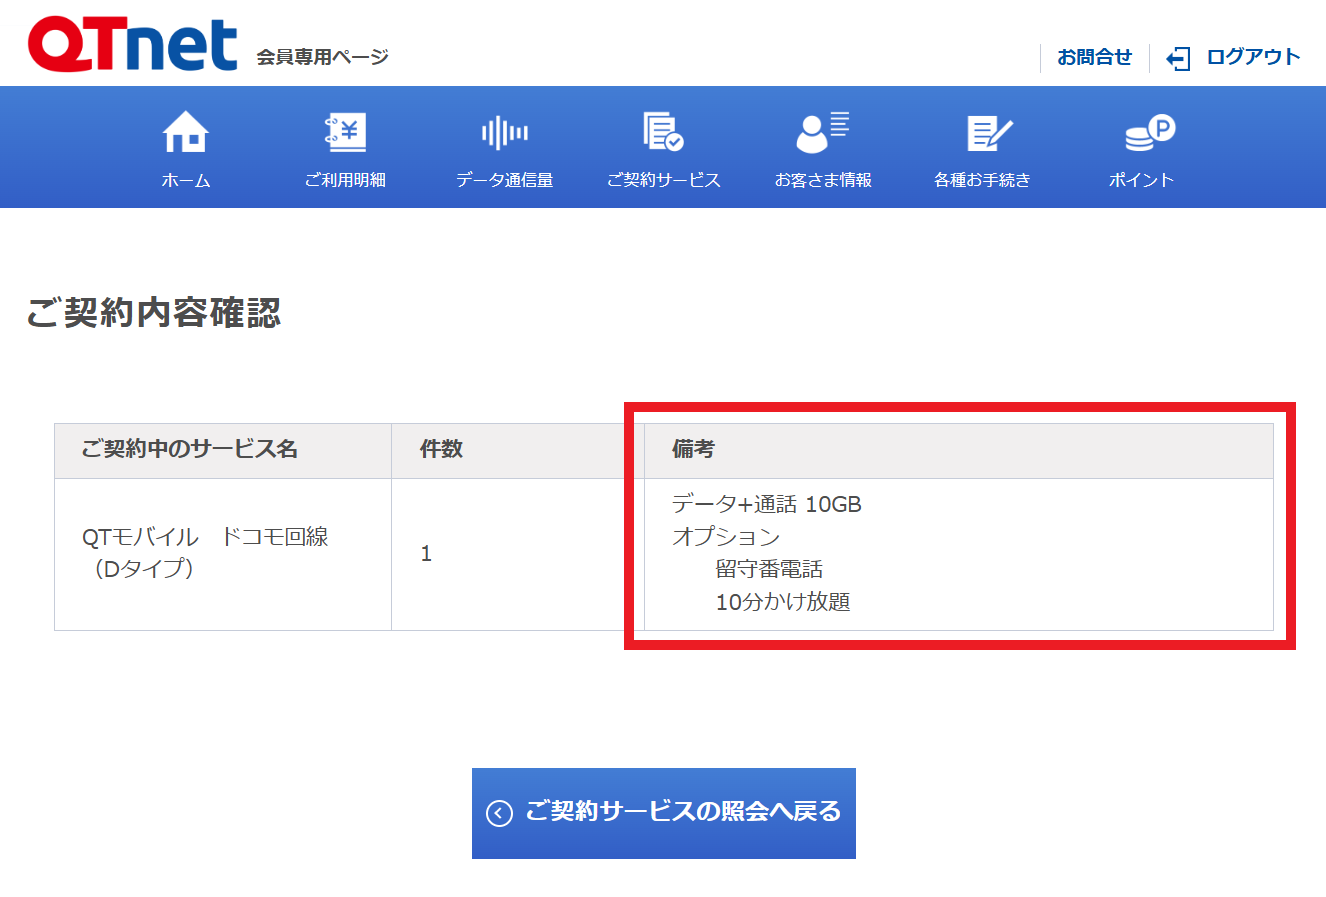Click the 各種お手続き pencil form icon

coord(988,133)
